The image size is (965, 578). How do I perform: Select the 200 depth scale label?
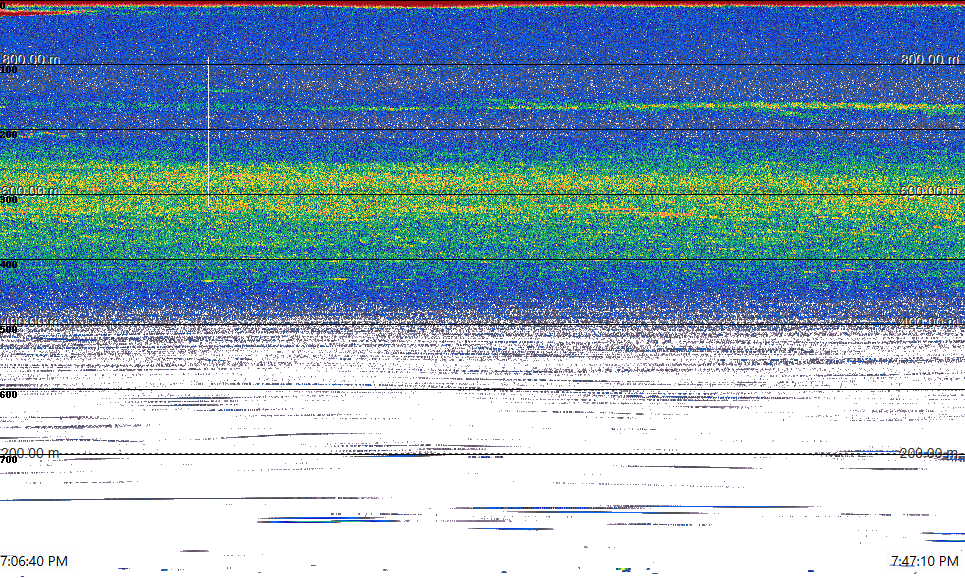pos(9,135)
